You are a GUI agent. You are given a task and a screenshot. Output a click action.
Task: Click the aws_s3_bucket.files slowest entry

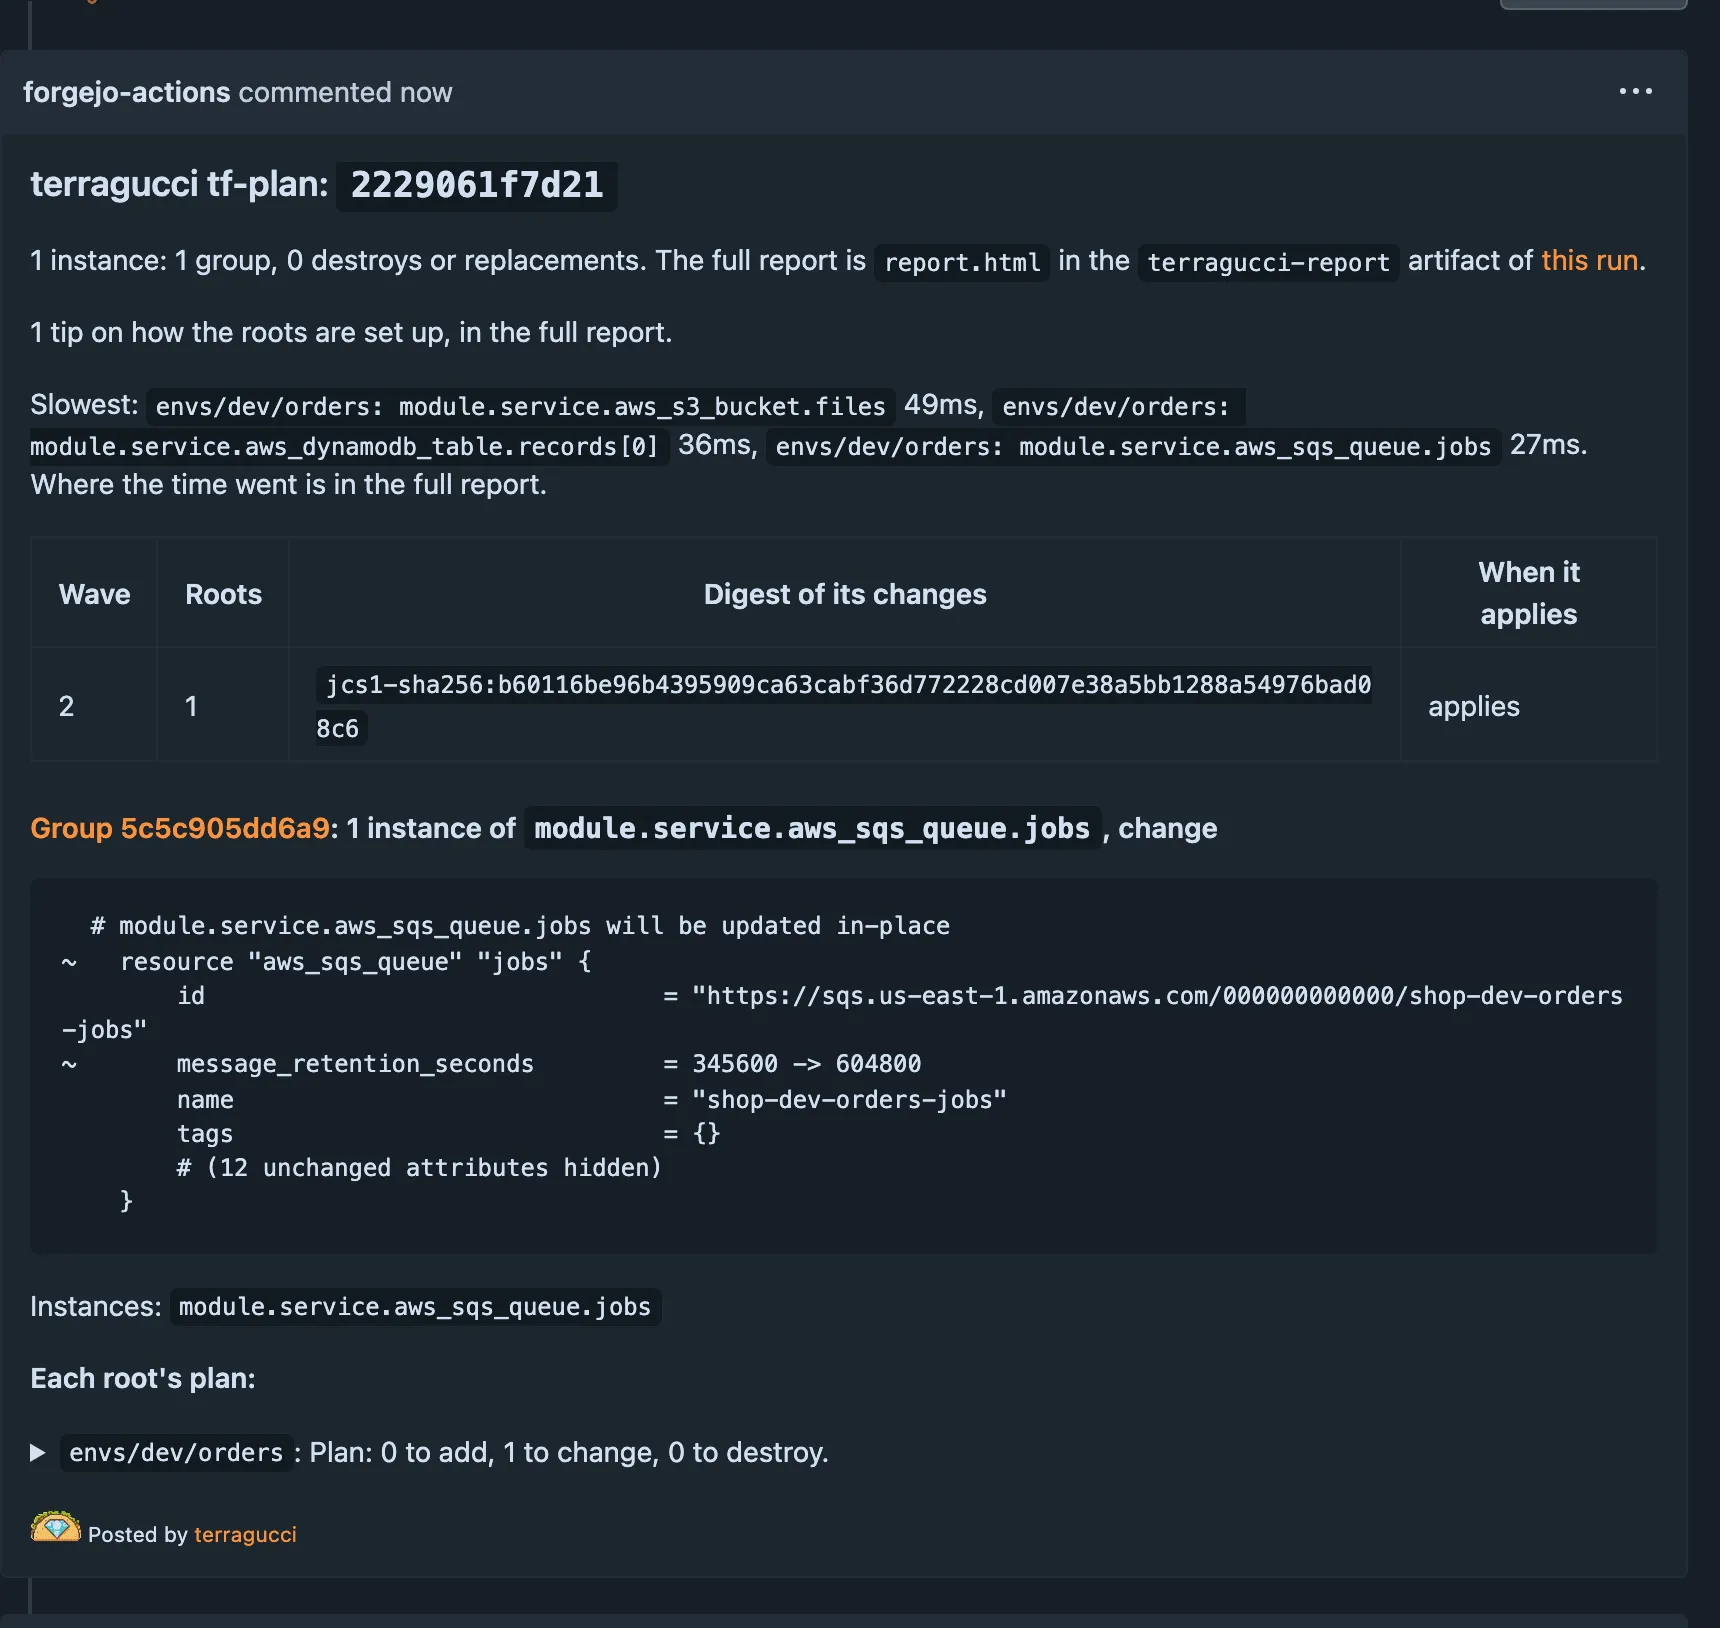coord(521,406)
